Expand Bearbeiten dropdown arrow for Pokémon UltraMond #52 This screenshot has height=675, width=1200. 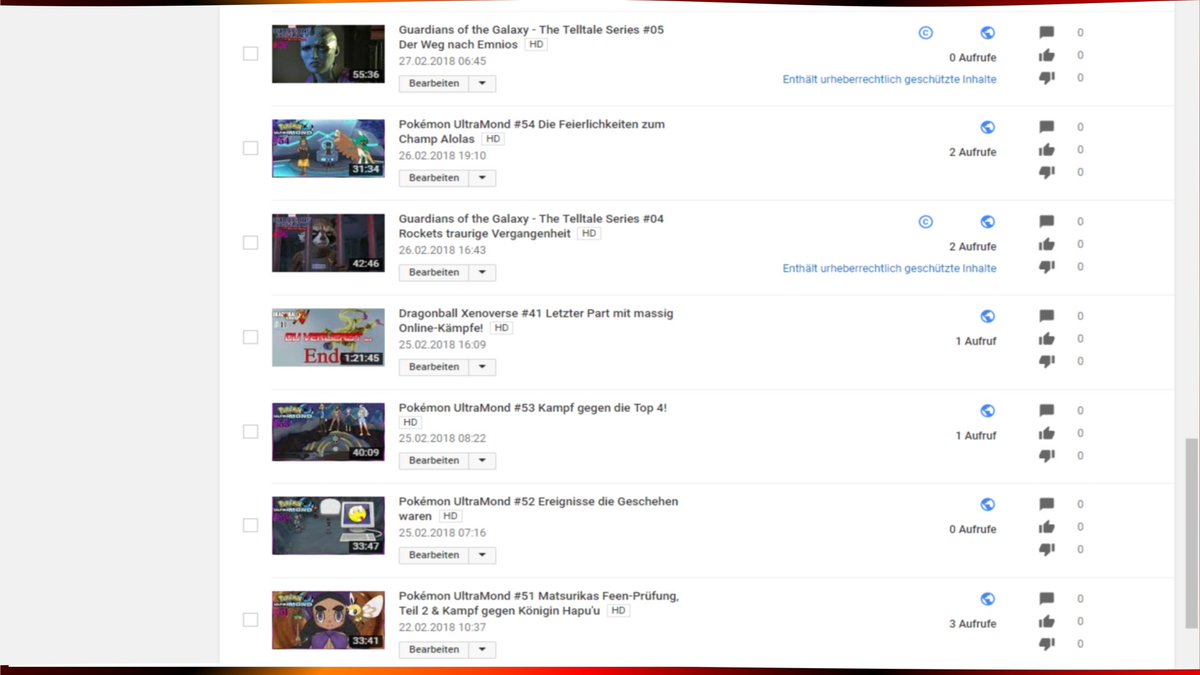482,555
